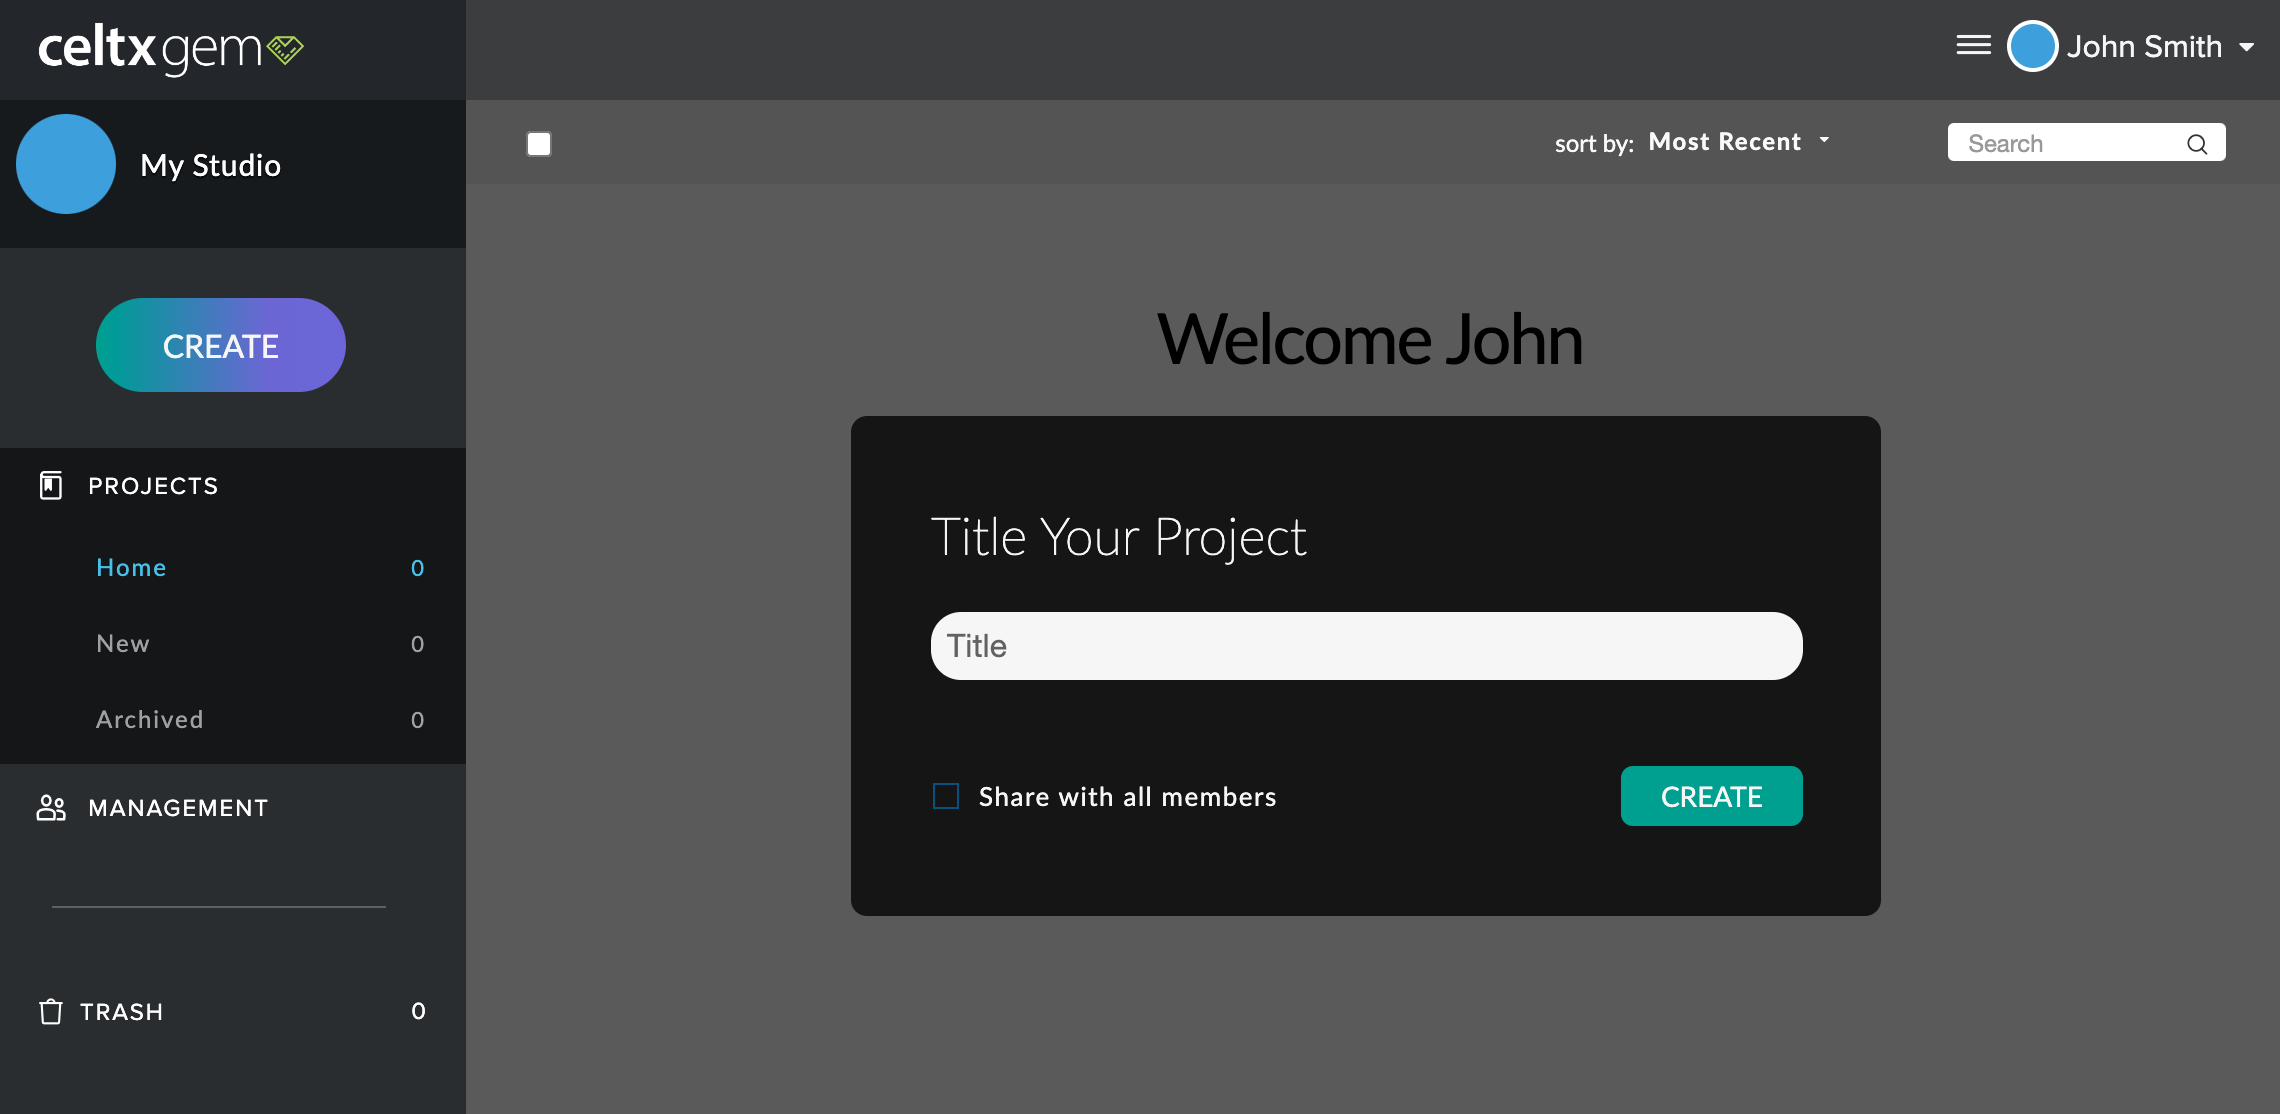Enable Share with all members checkbox
The width and height of the screenshot is (2280, 1114).
point(946,796)
